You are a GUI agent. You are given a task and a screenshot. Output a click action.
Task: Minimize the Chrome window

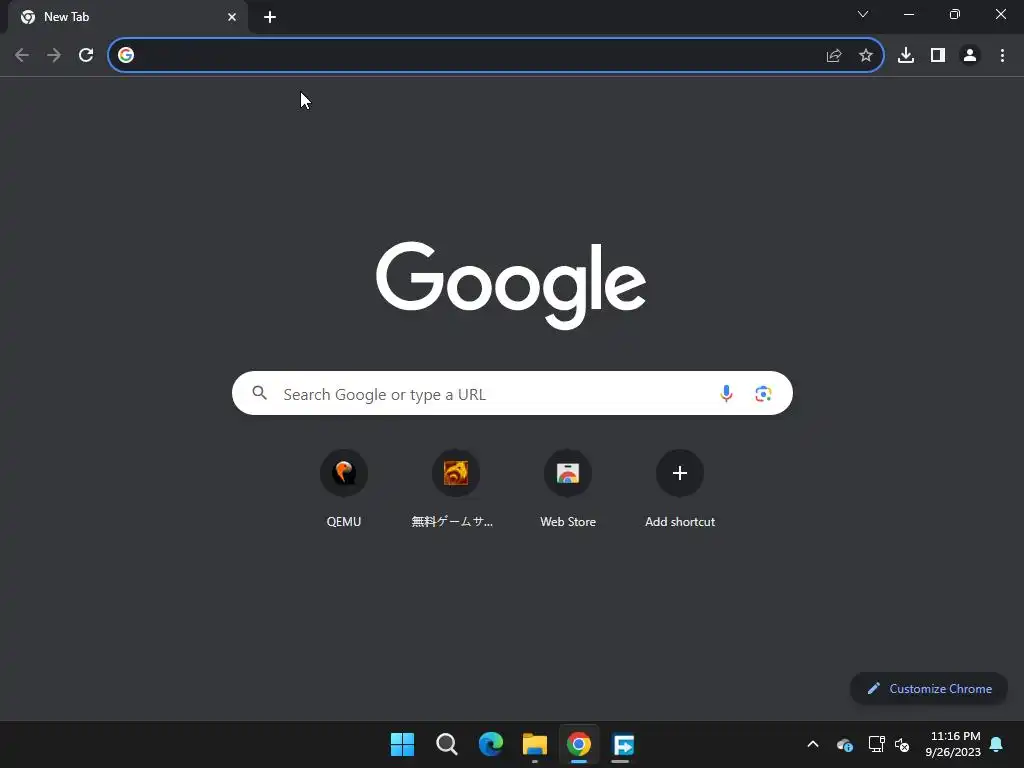[x=908, y=14]
